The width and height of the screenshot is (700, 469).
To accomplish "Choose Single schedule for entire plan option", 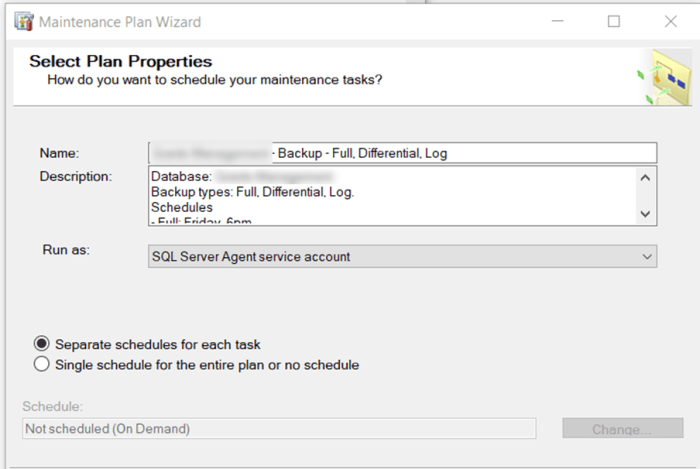I will 42,364.
